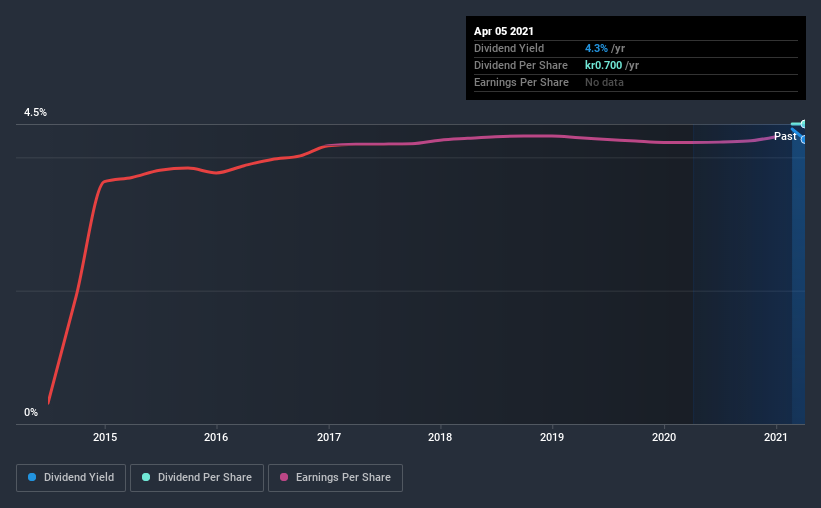Click the Earnings Per Share row label in the tooltip

coord(521,82)
